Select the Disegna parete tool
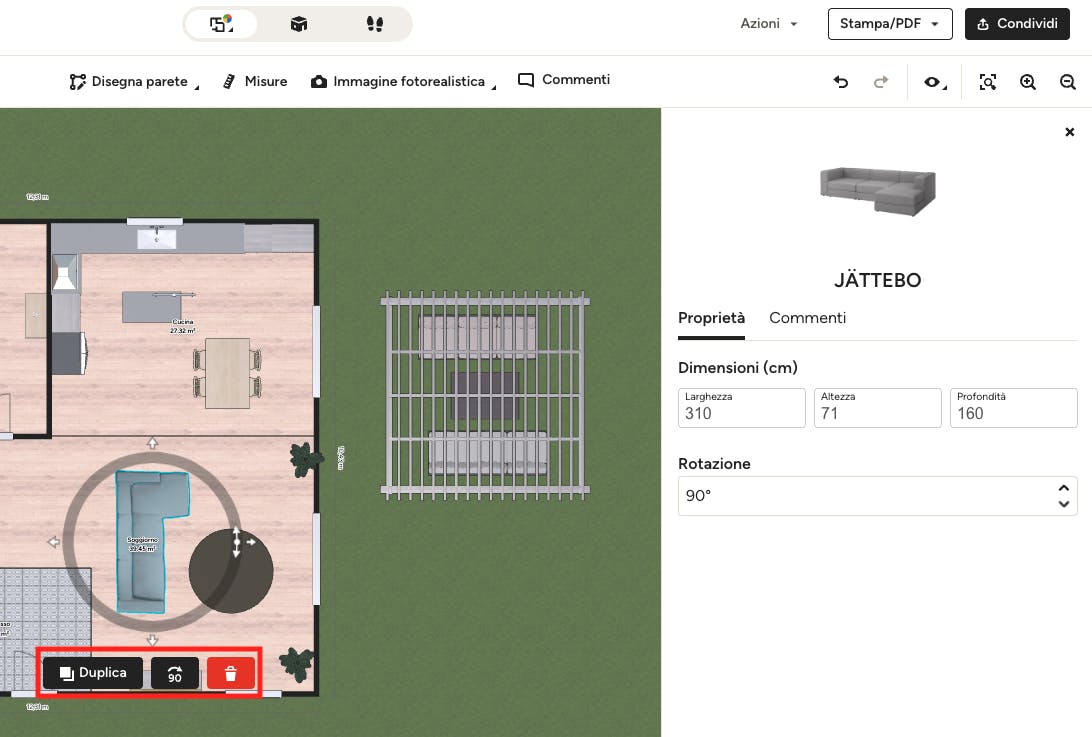Viewport: 1092px width, 737px height. [134, 82]
